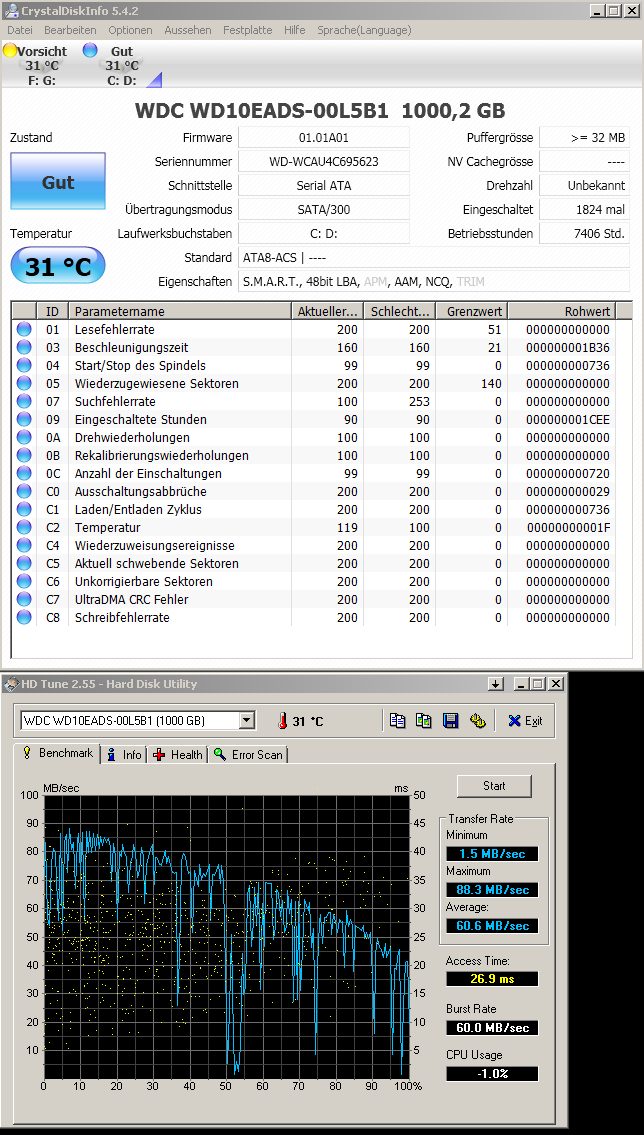The width and height of the screenshot is (644, 1135).
Task: Click the large Gut health status button
Action: click(x=58, y=182)
